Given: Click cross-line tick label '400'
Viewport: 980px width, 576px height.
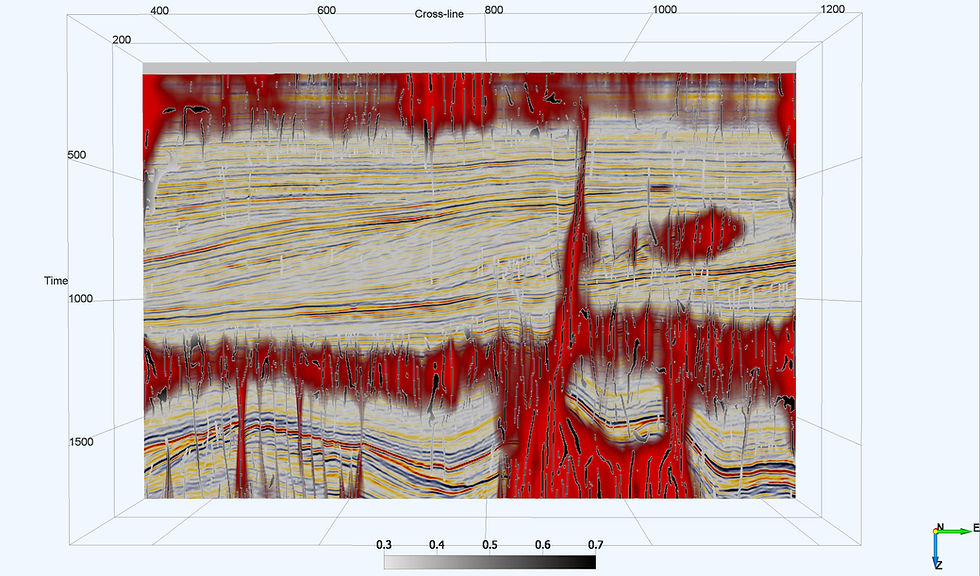Looking at the screenshot, I should (159, 11).
